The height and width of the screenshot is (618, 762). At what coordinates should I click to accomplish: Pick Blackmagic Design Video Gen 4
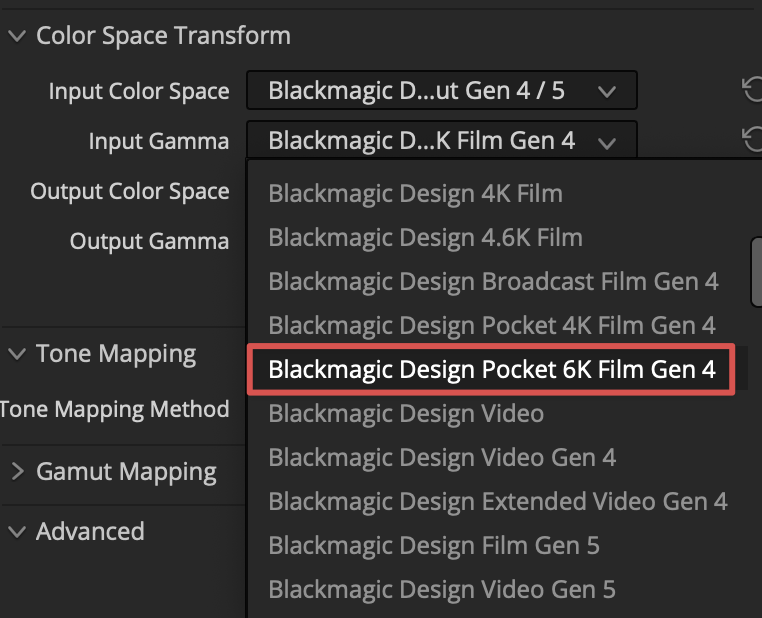tap(442, 458)
